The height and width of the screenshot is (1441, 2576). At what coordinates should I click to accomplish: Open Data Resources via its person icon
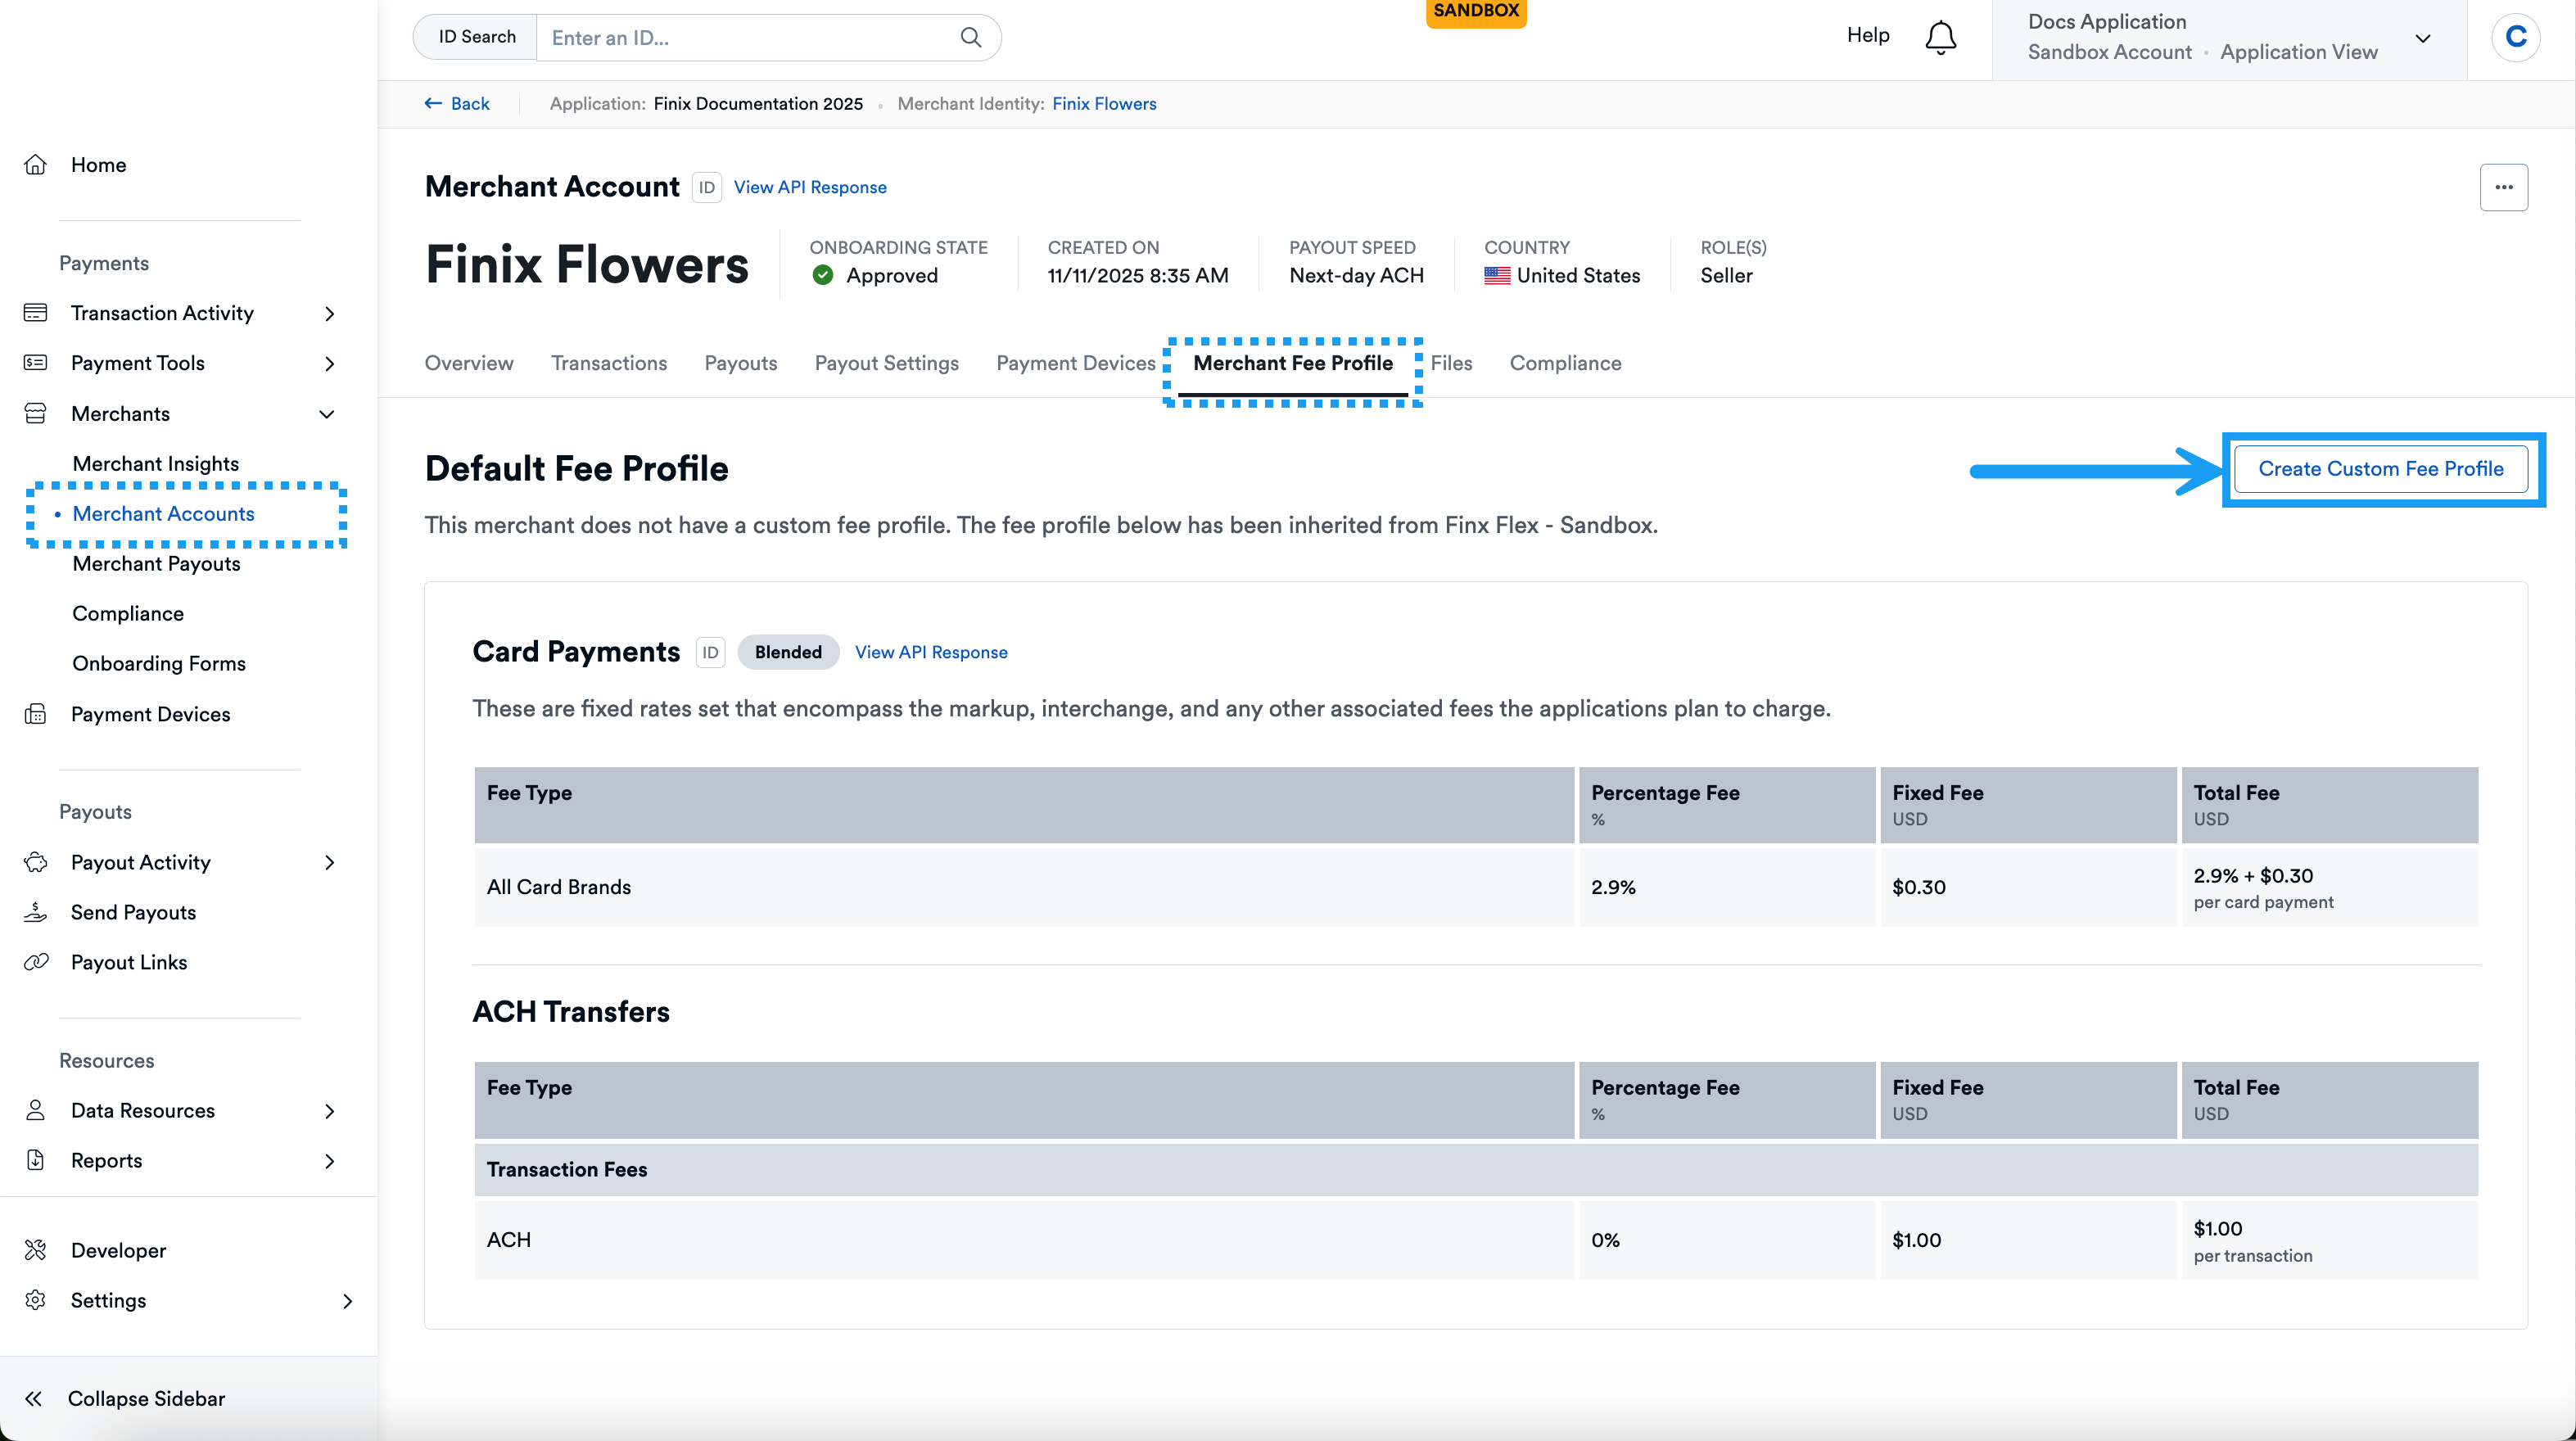tap(36, 1110)
